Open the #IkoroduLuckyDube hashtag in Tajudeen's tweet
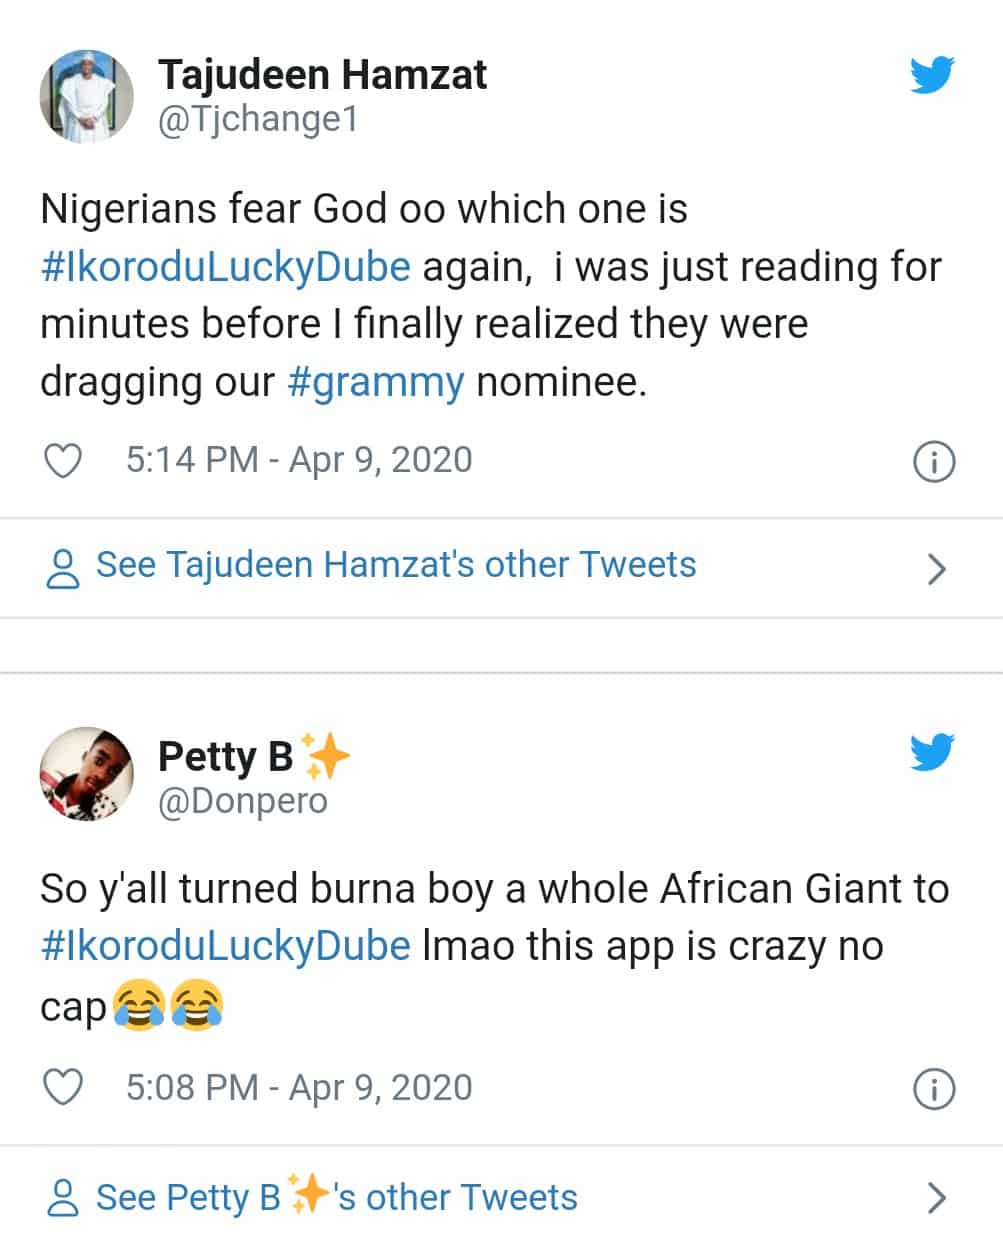The width and height of the screenshot is (1003, 1243). (x=226, y=267)
